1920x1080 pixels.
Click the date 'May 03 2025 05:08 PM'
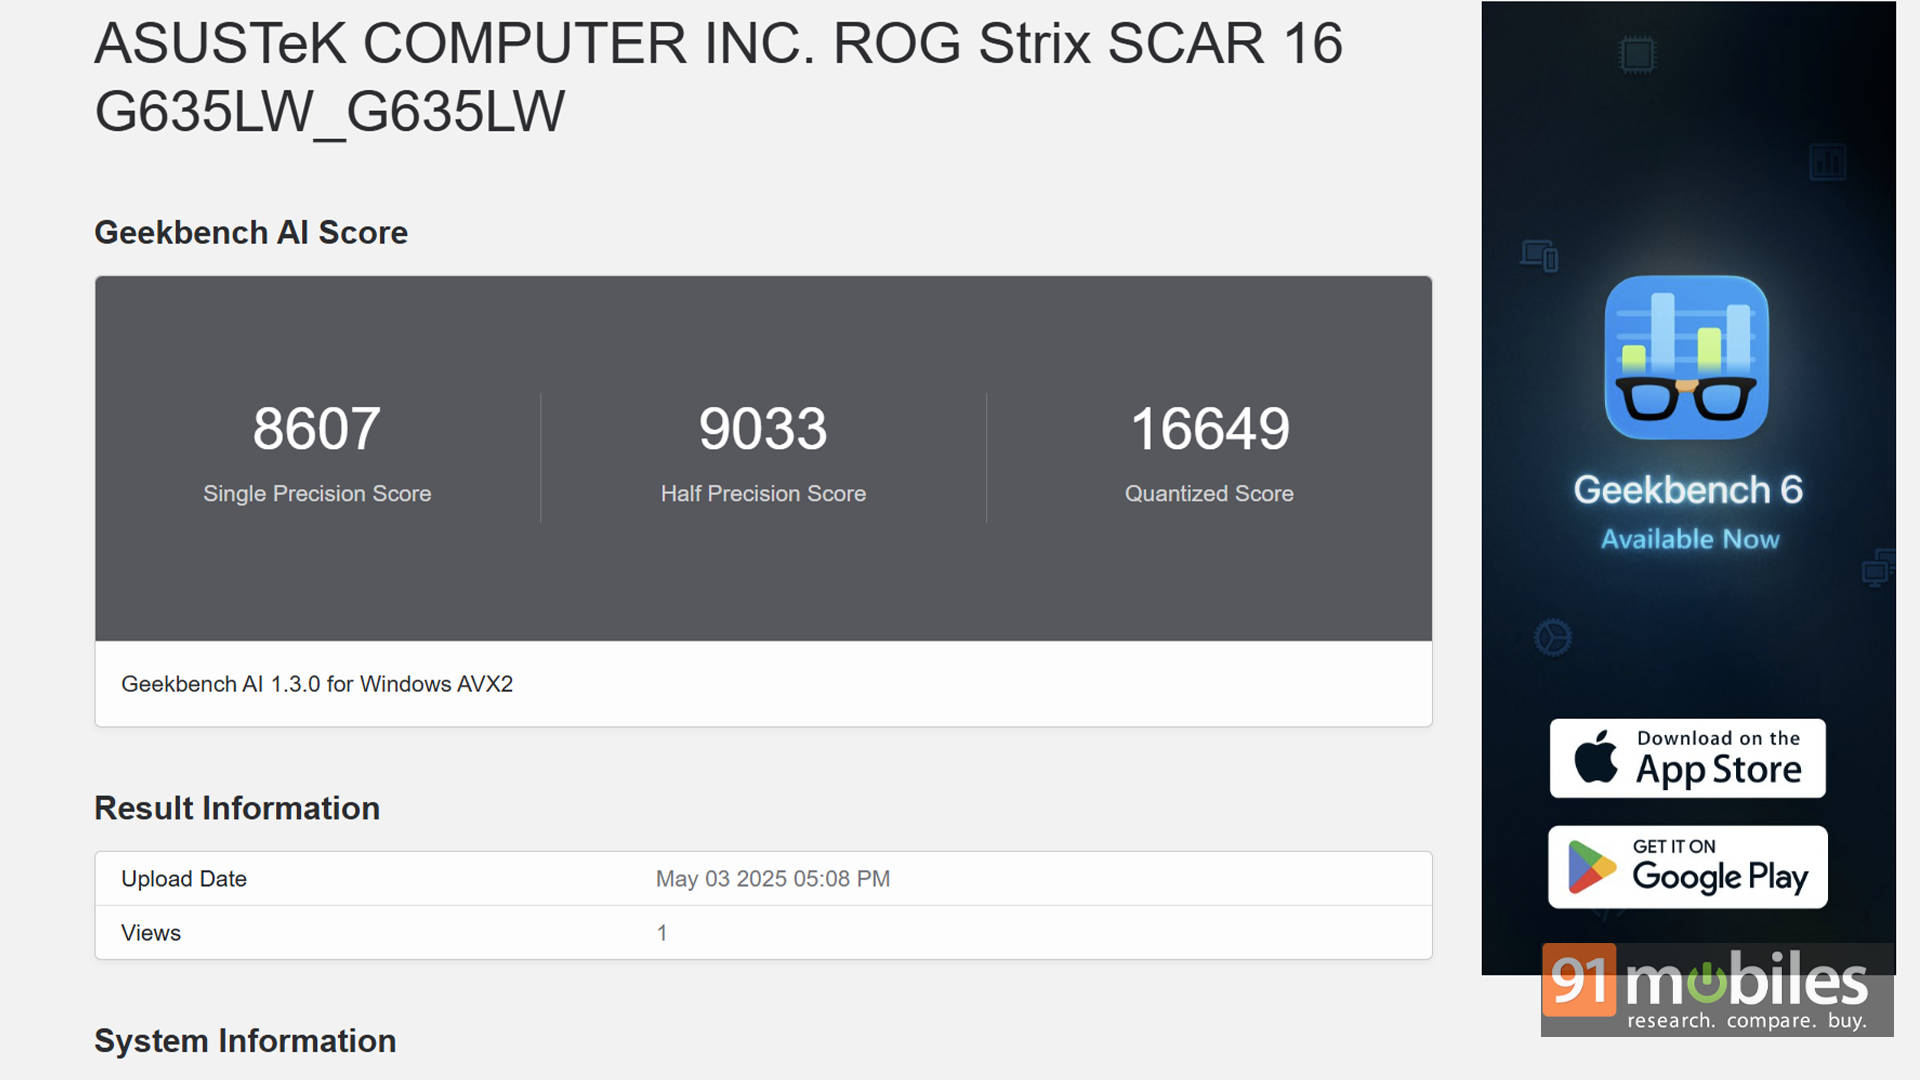tap(773, 878)
